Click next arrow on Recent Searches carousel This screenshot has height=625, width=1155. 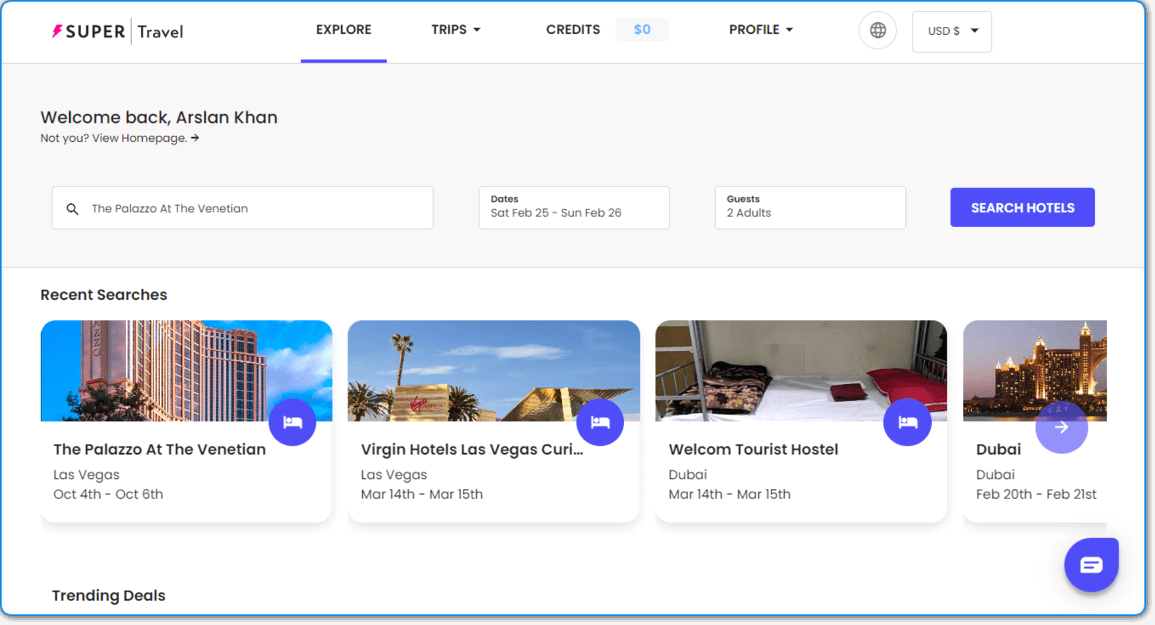click(x=1061, y=427)
